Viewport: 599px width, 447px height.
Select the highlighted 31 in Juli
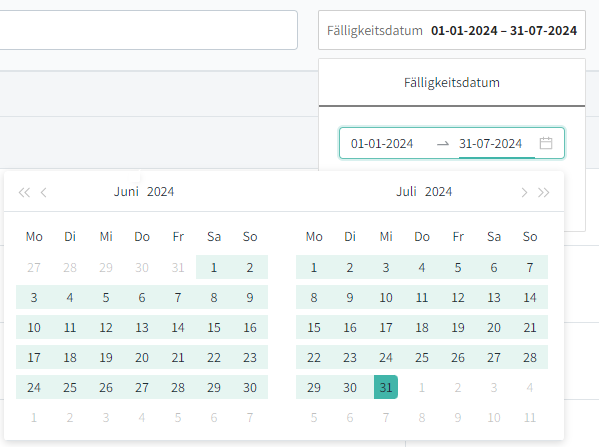coord(386,387)
